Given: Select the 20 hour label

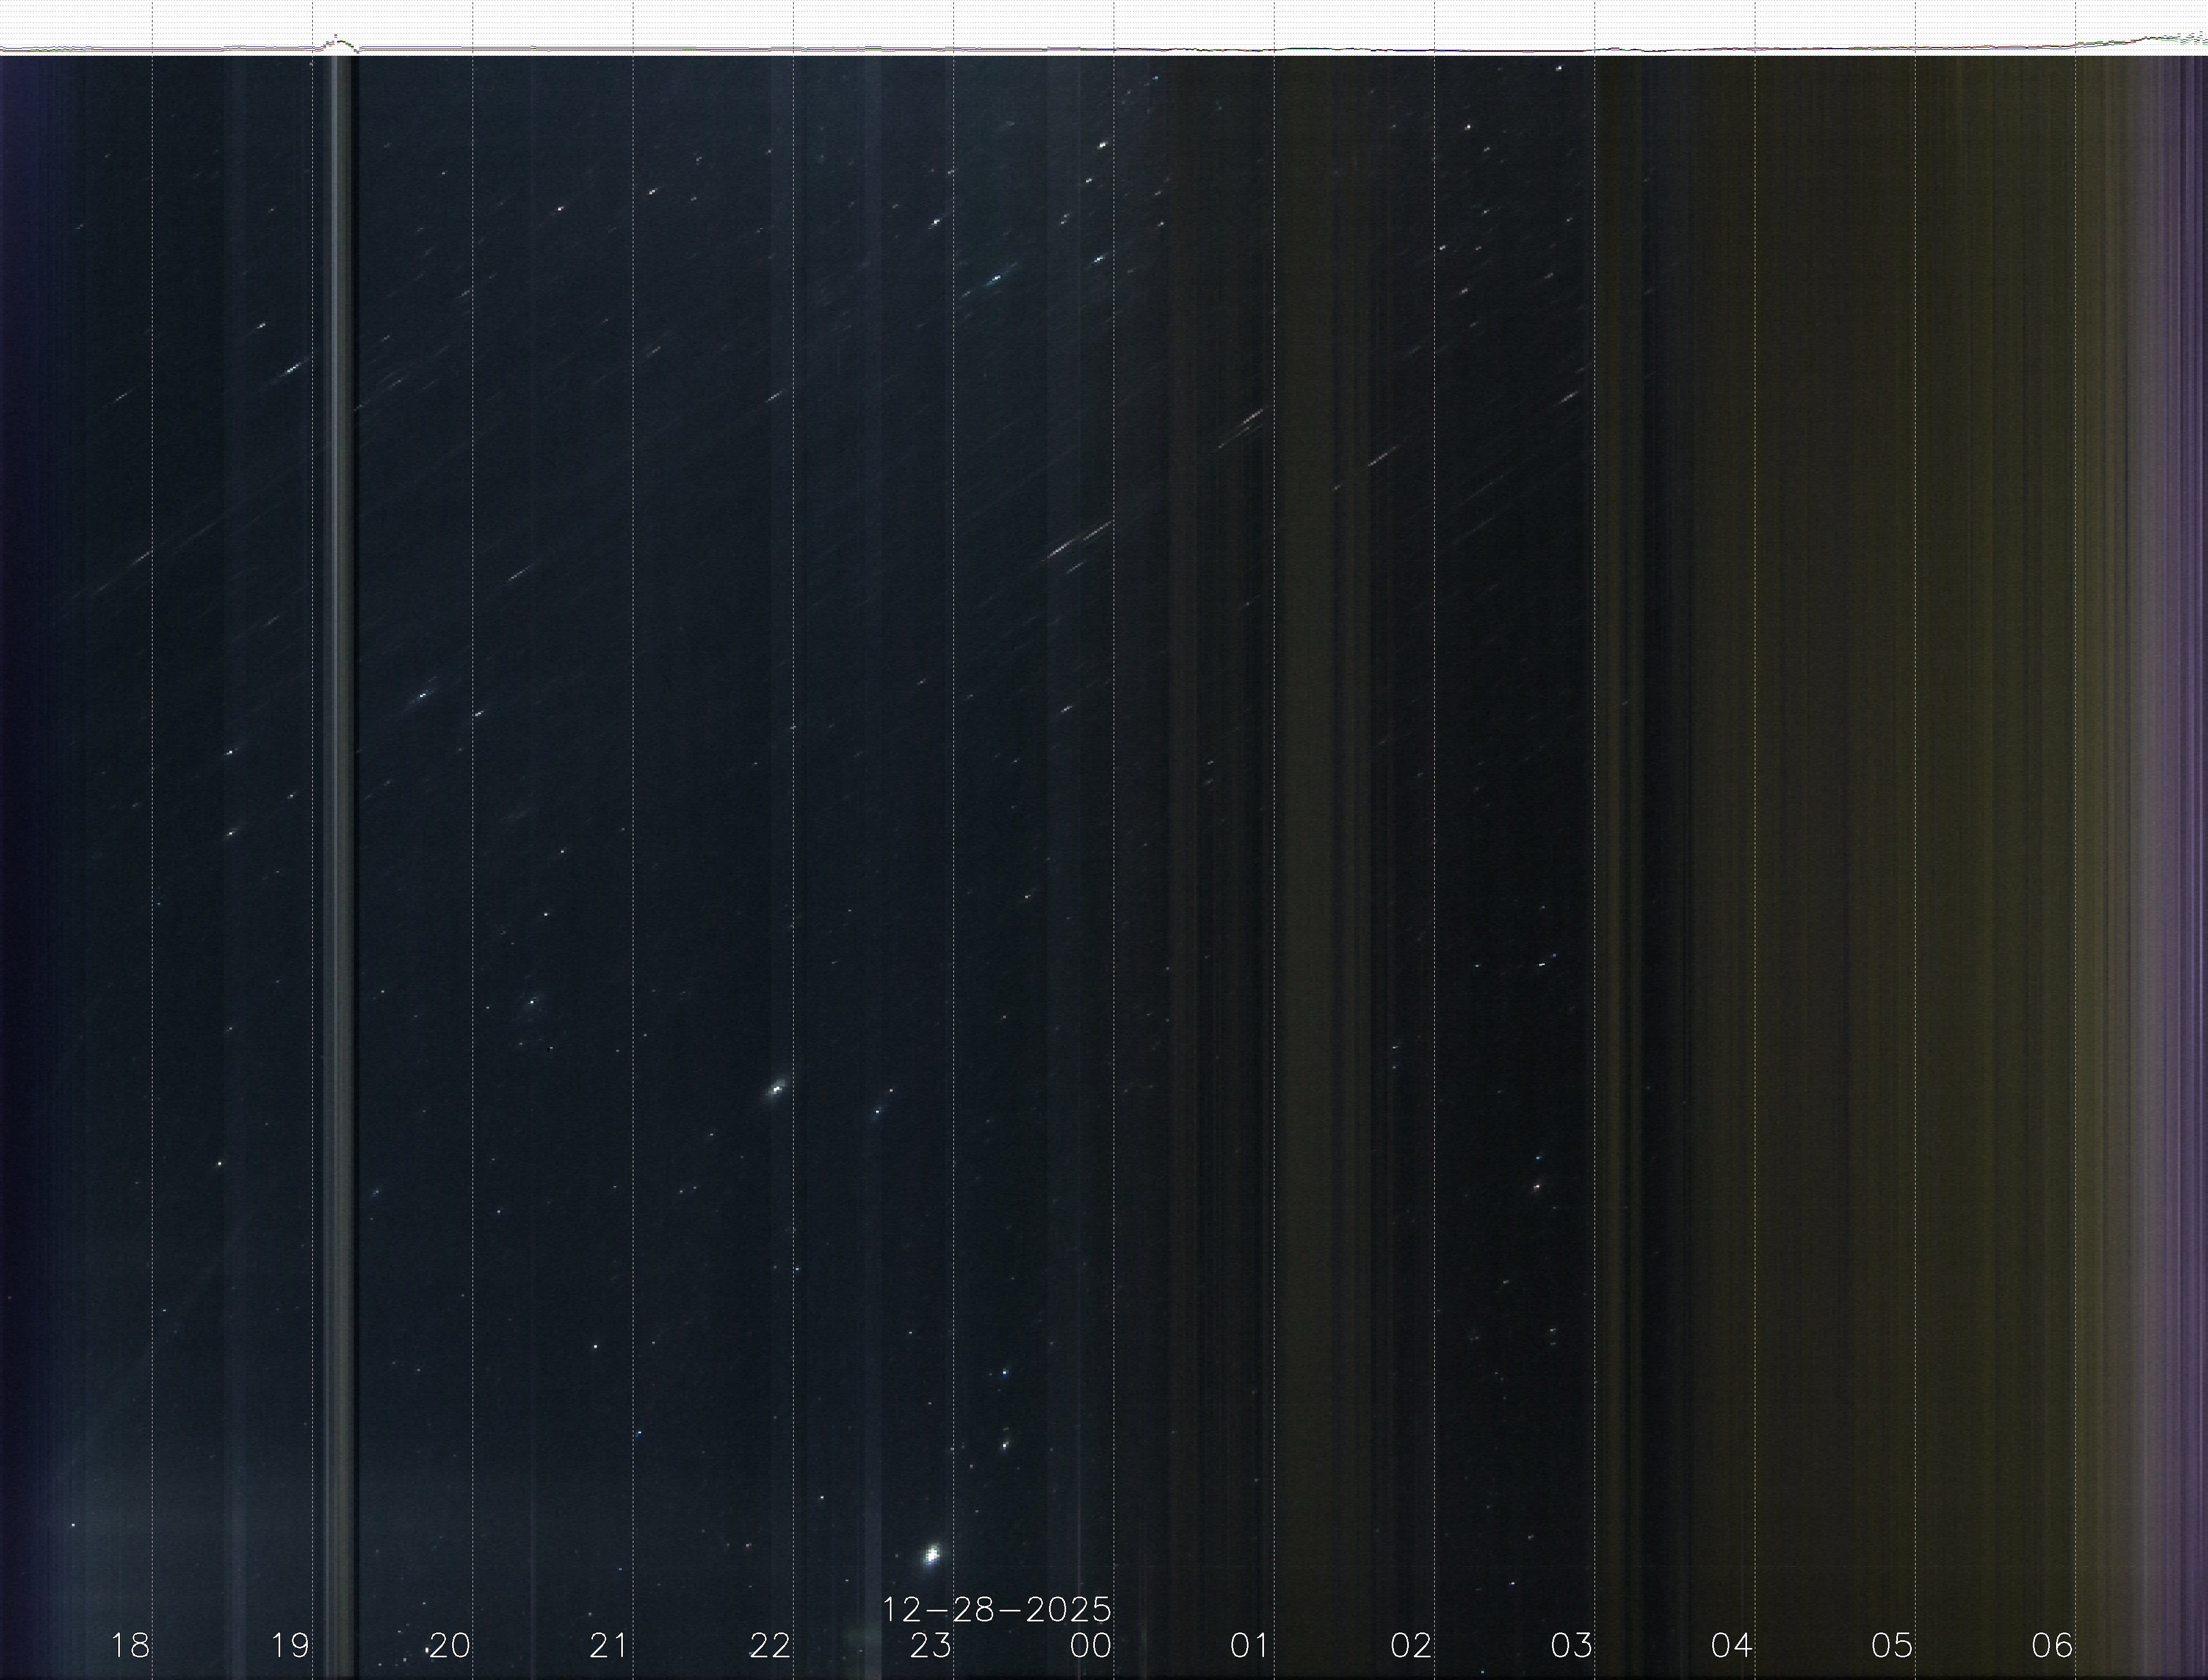Looking at the screenshot, I should click(450, 1645).
